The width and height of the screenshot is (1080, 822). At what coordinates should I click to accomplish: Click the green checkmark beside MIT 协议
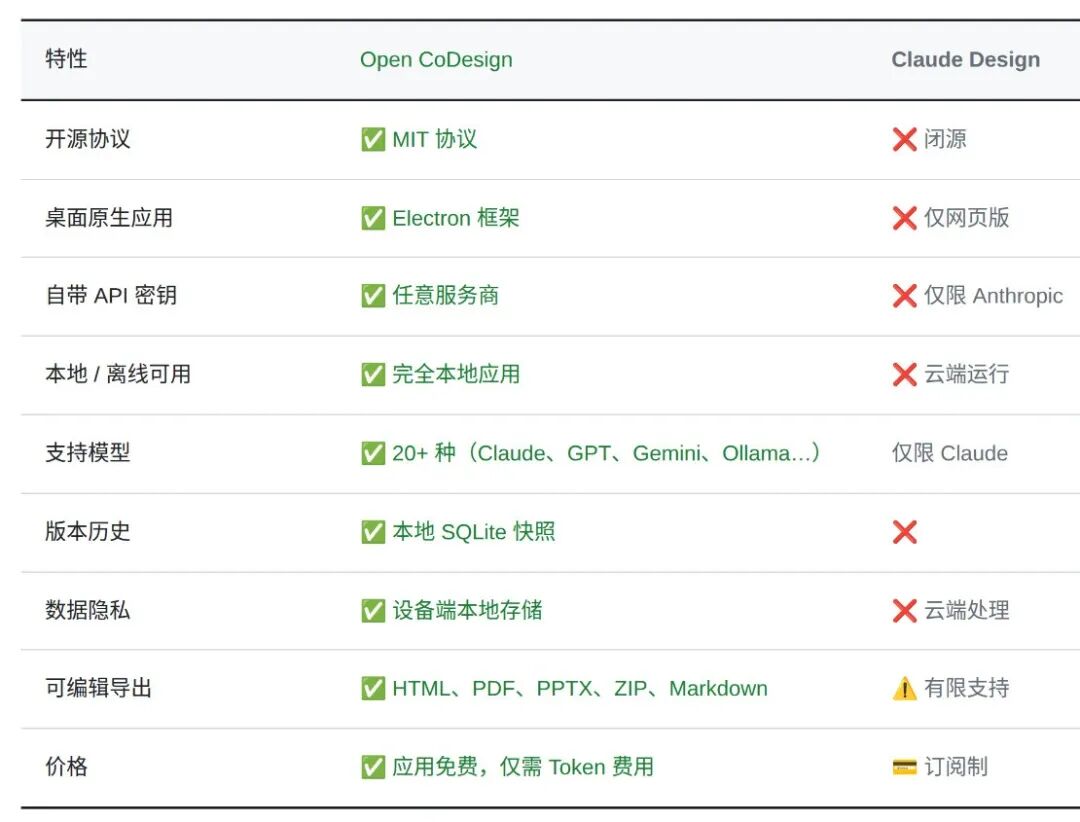pyautogui.click(x=373, y=139)
